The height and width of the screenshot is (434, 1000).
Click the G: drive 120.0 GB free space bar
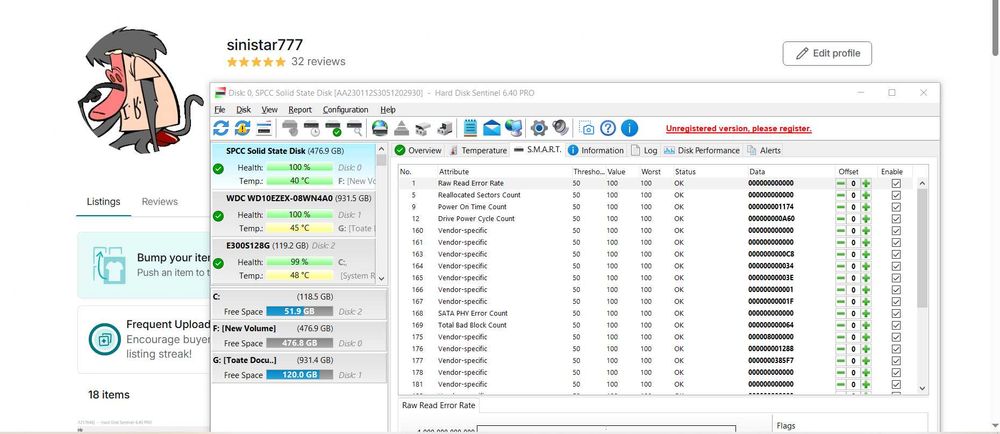(x=299, y=375)
